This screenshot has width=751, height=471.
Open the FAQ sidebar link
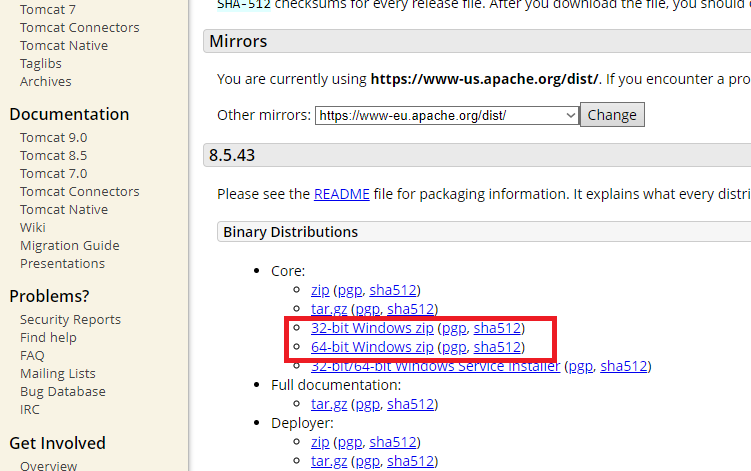(x=32, y=356)
